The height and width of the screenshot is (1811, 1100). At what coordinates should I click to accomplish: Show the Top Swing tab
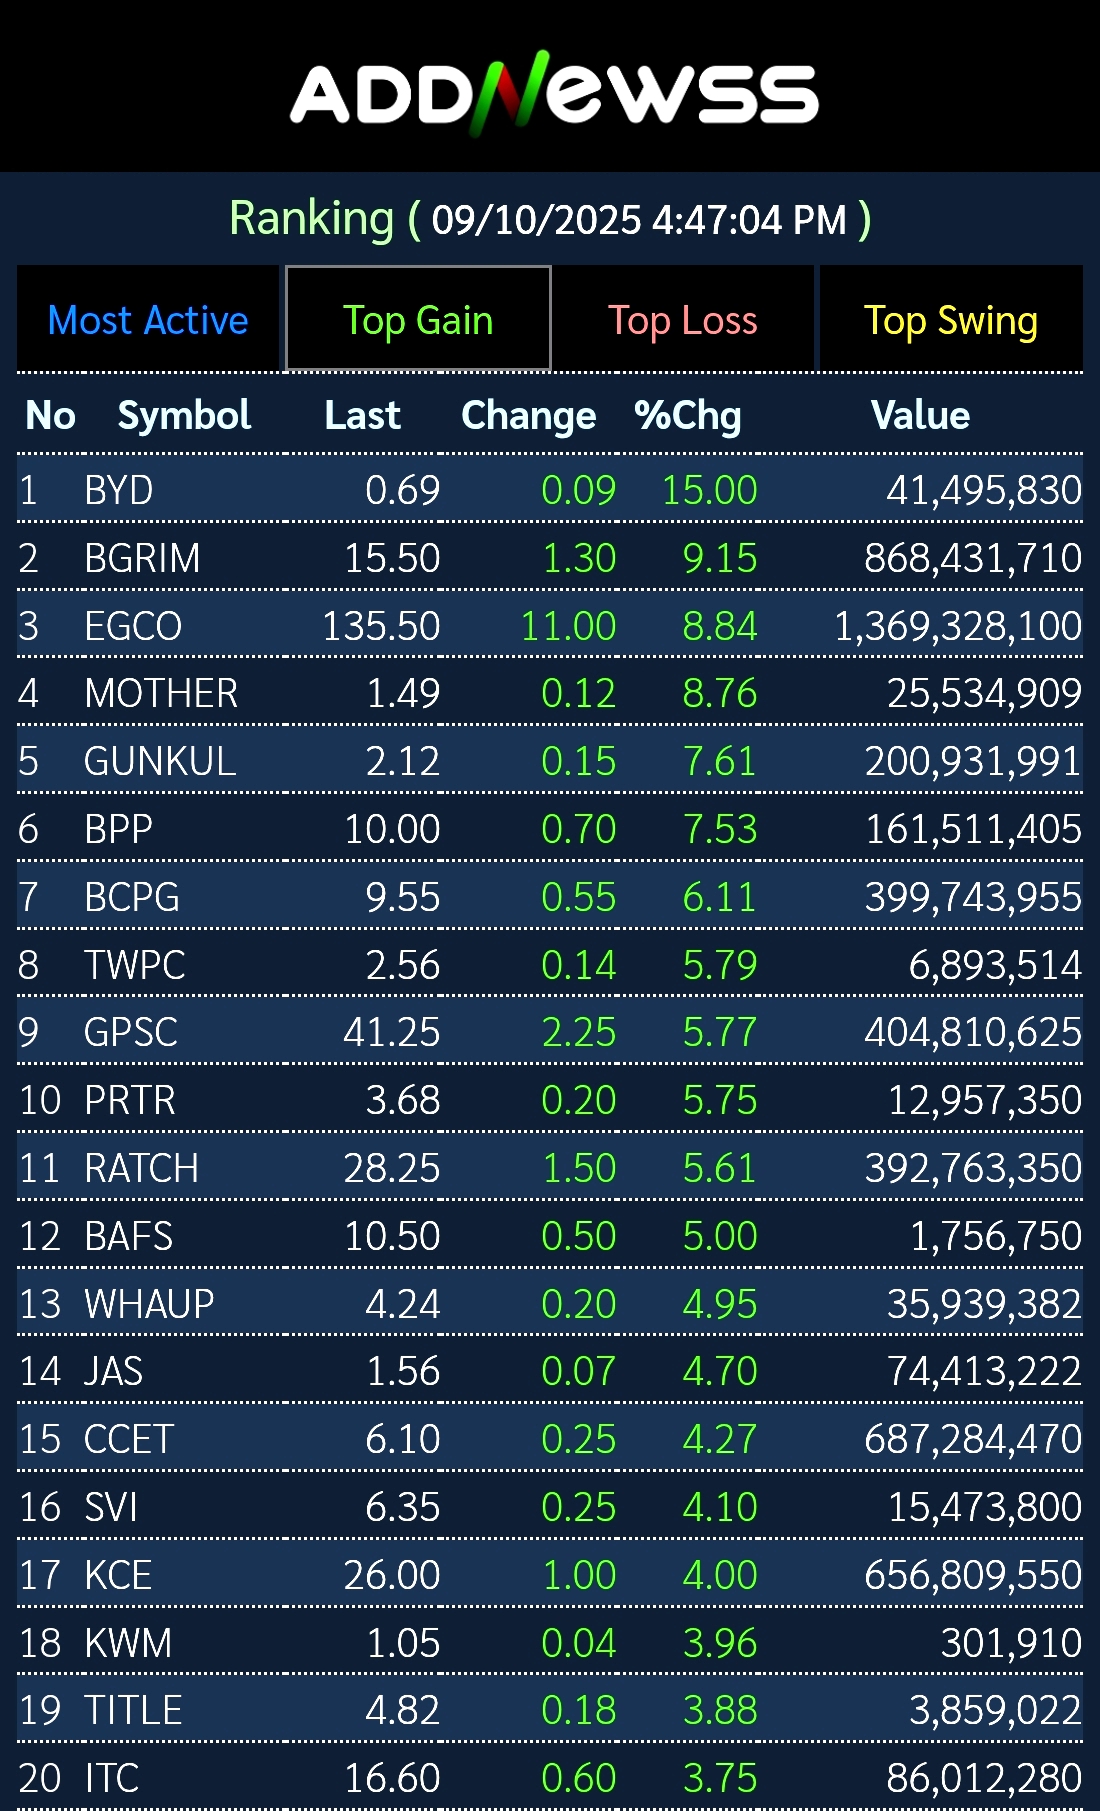(950, 320)
